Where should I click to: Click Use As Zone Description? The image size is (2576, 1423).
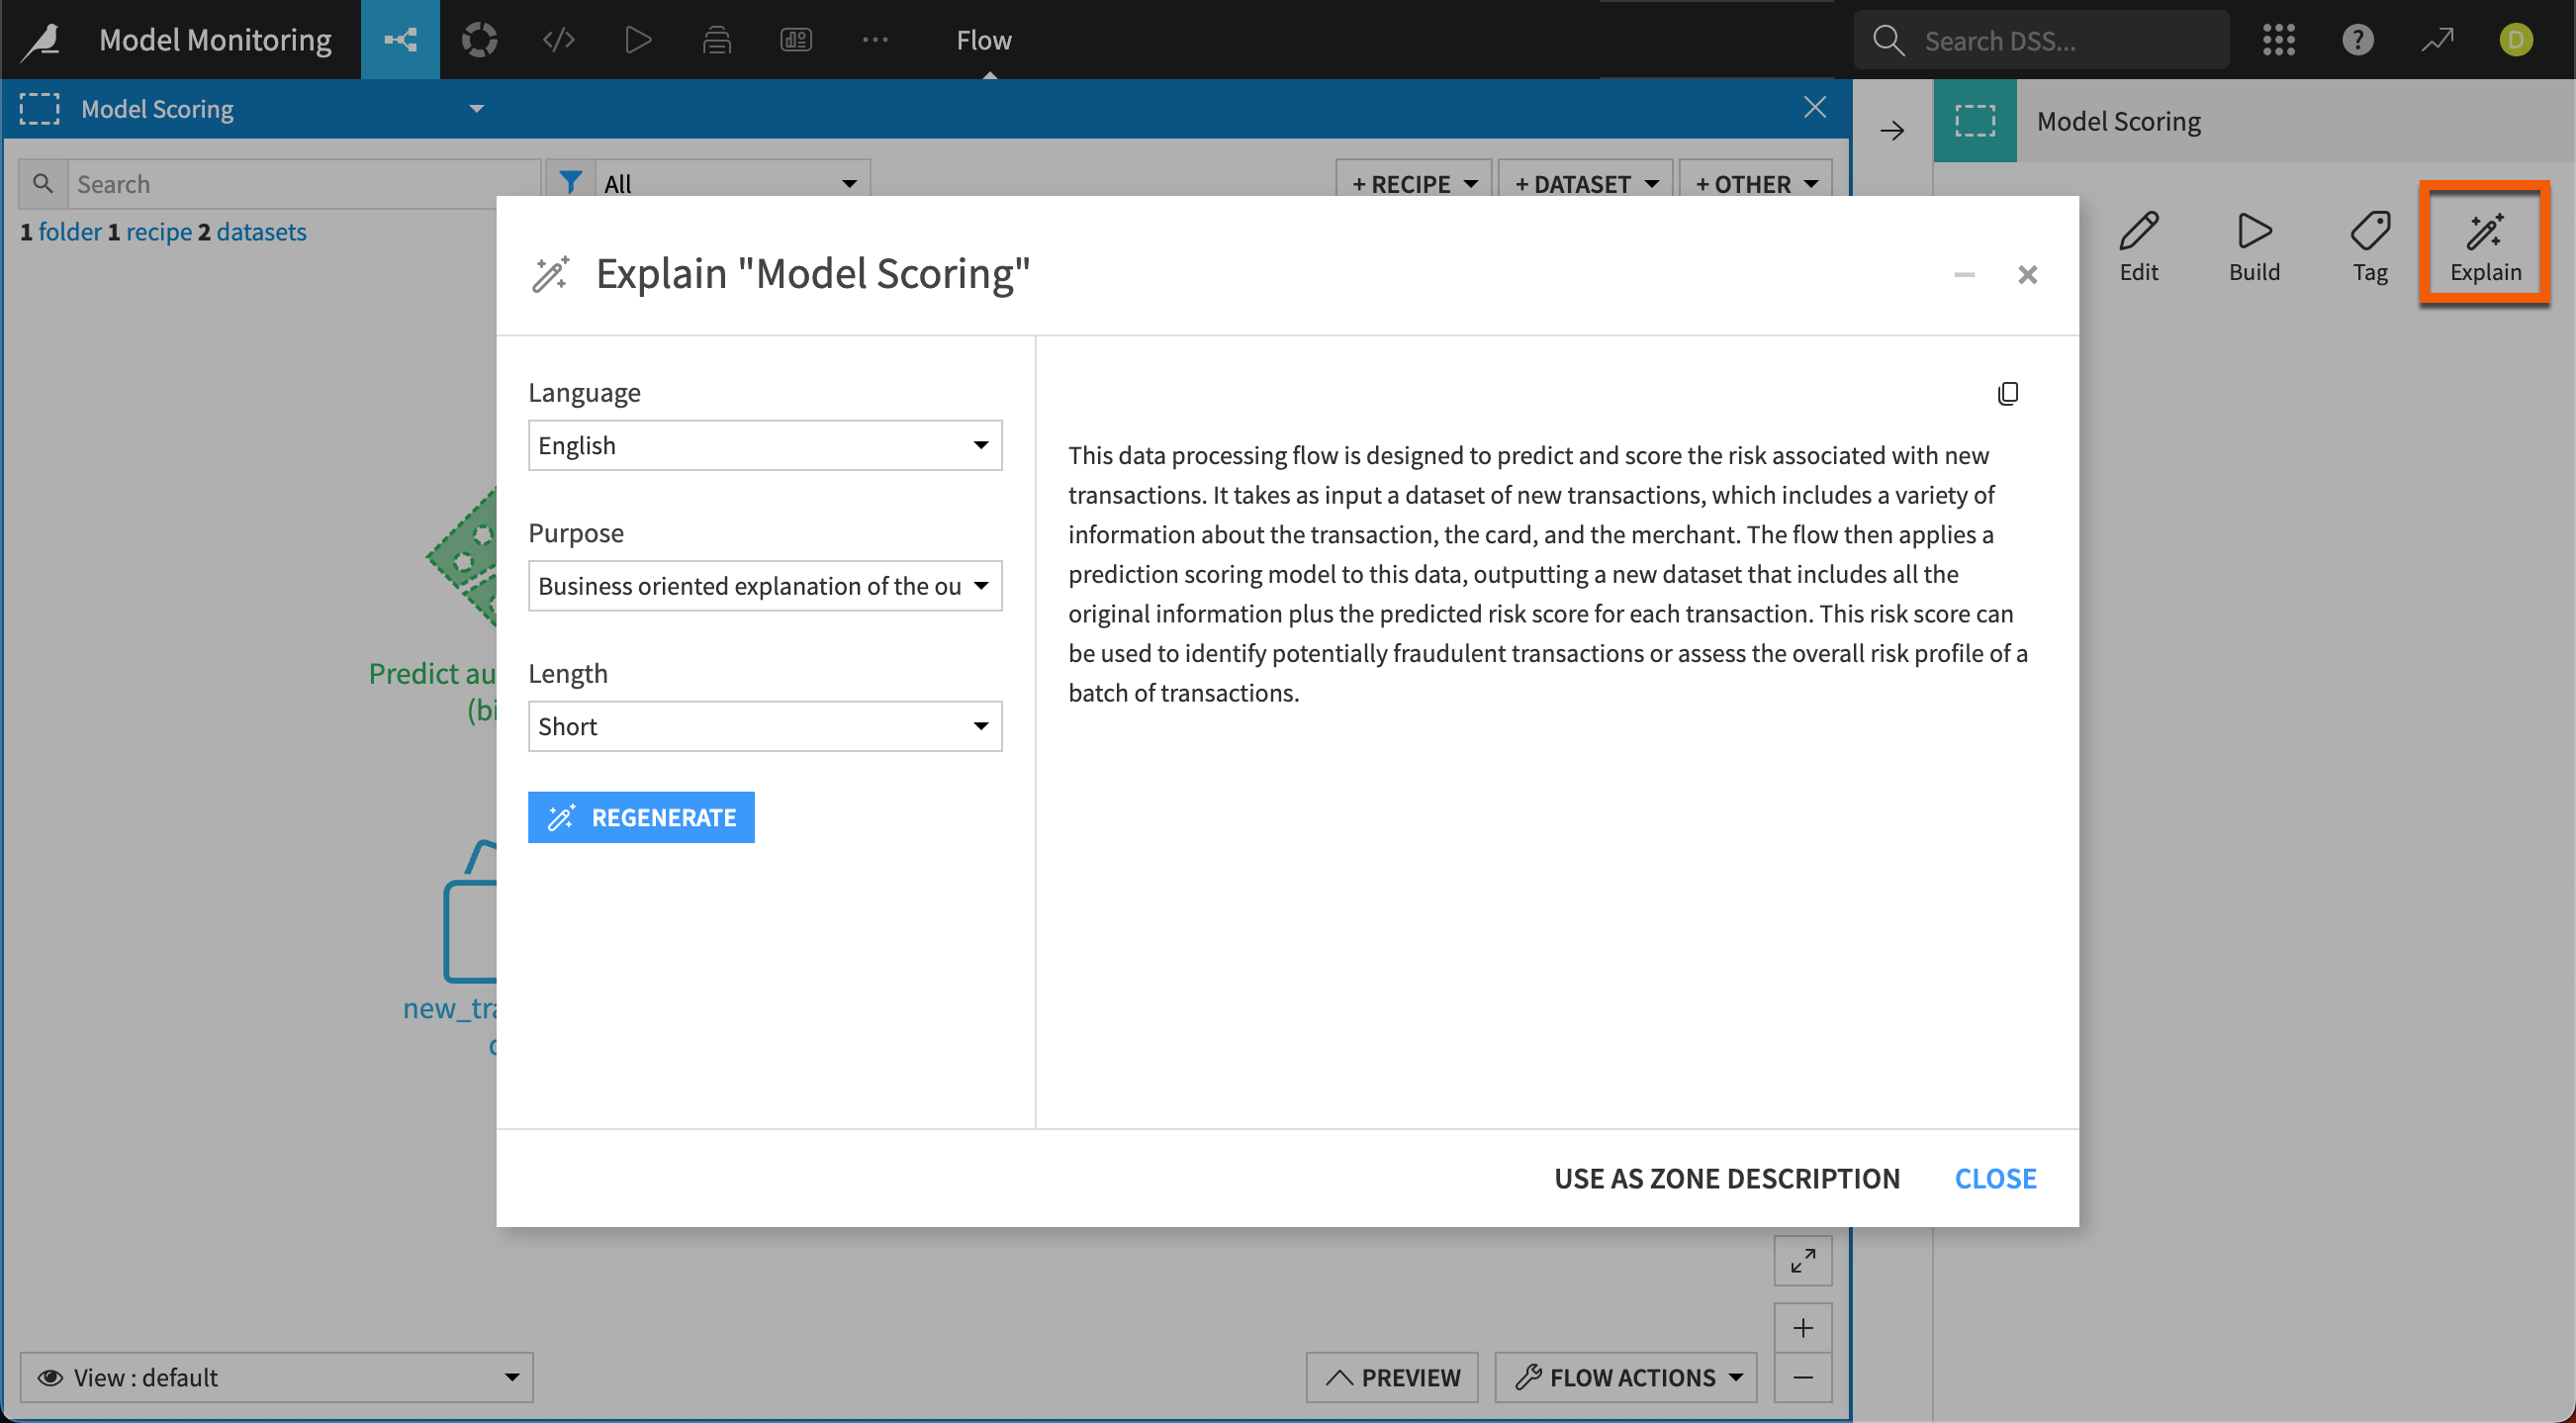[1727, 1177]
